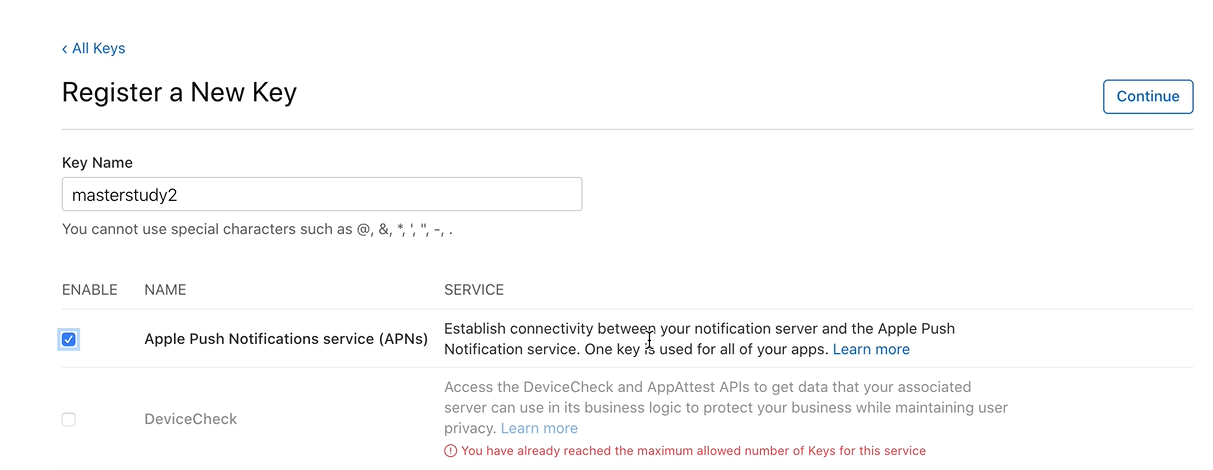Open Learn more link for DeviceCheck

(539, 429)
